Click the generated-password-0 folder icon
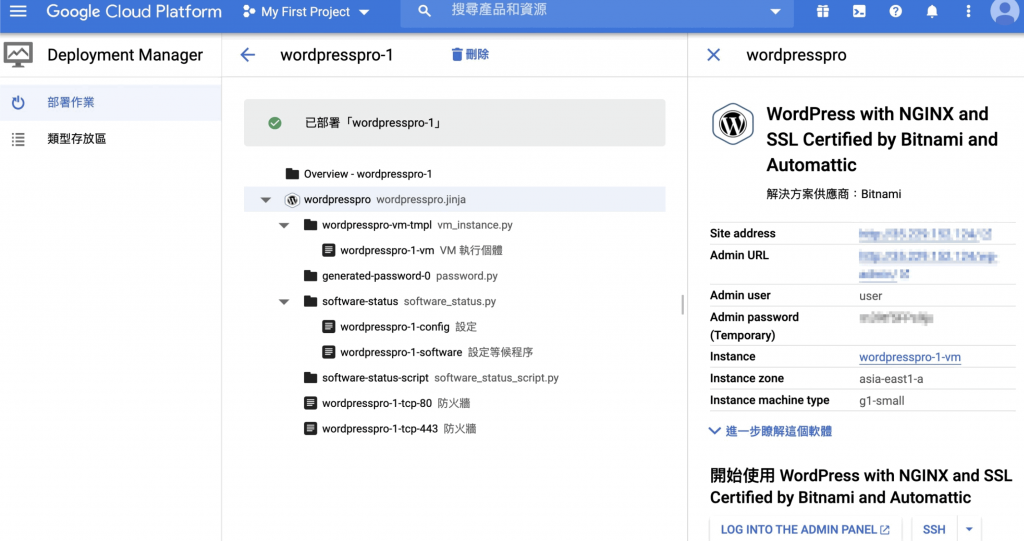 [x=311, y=276]
